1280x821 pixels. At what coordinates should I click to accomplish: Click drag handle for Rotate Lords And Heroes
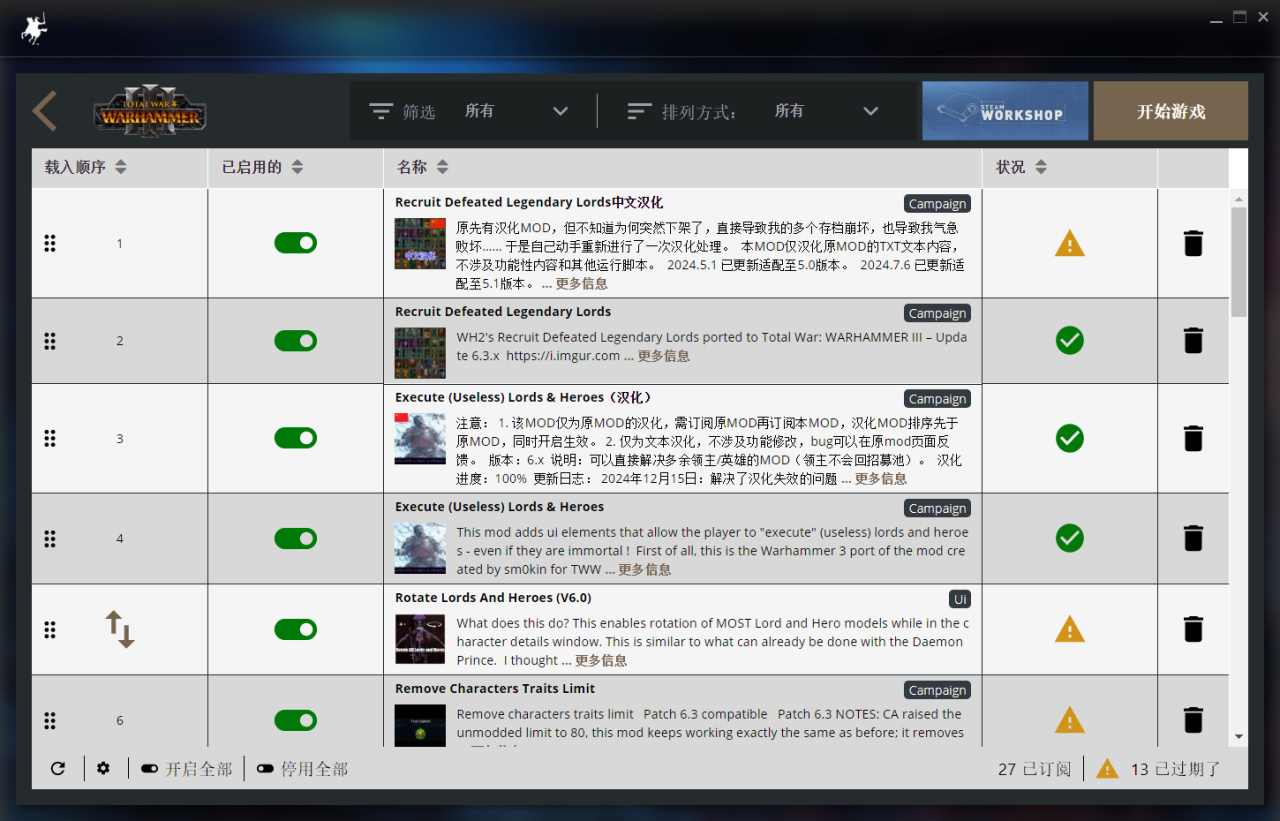point(50,629)
